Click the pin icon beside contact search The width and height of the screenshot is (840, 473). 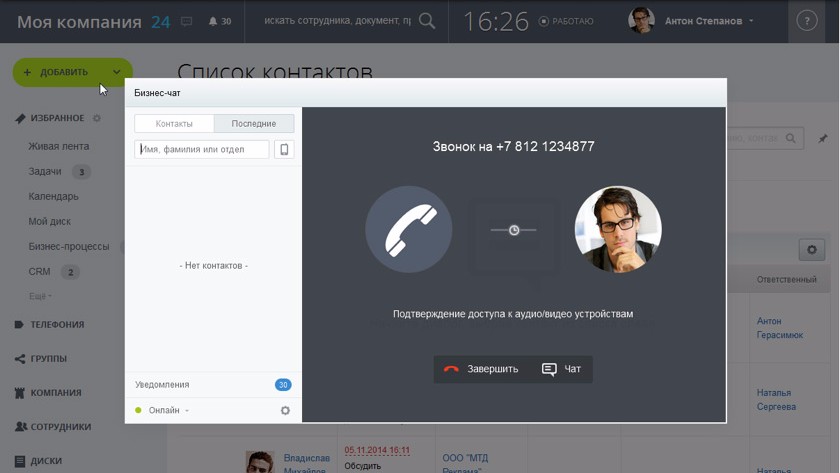click(822, 139)
